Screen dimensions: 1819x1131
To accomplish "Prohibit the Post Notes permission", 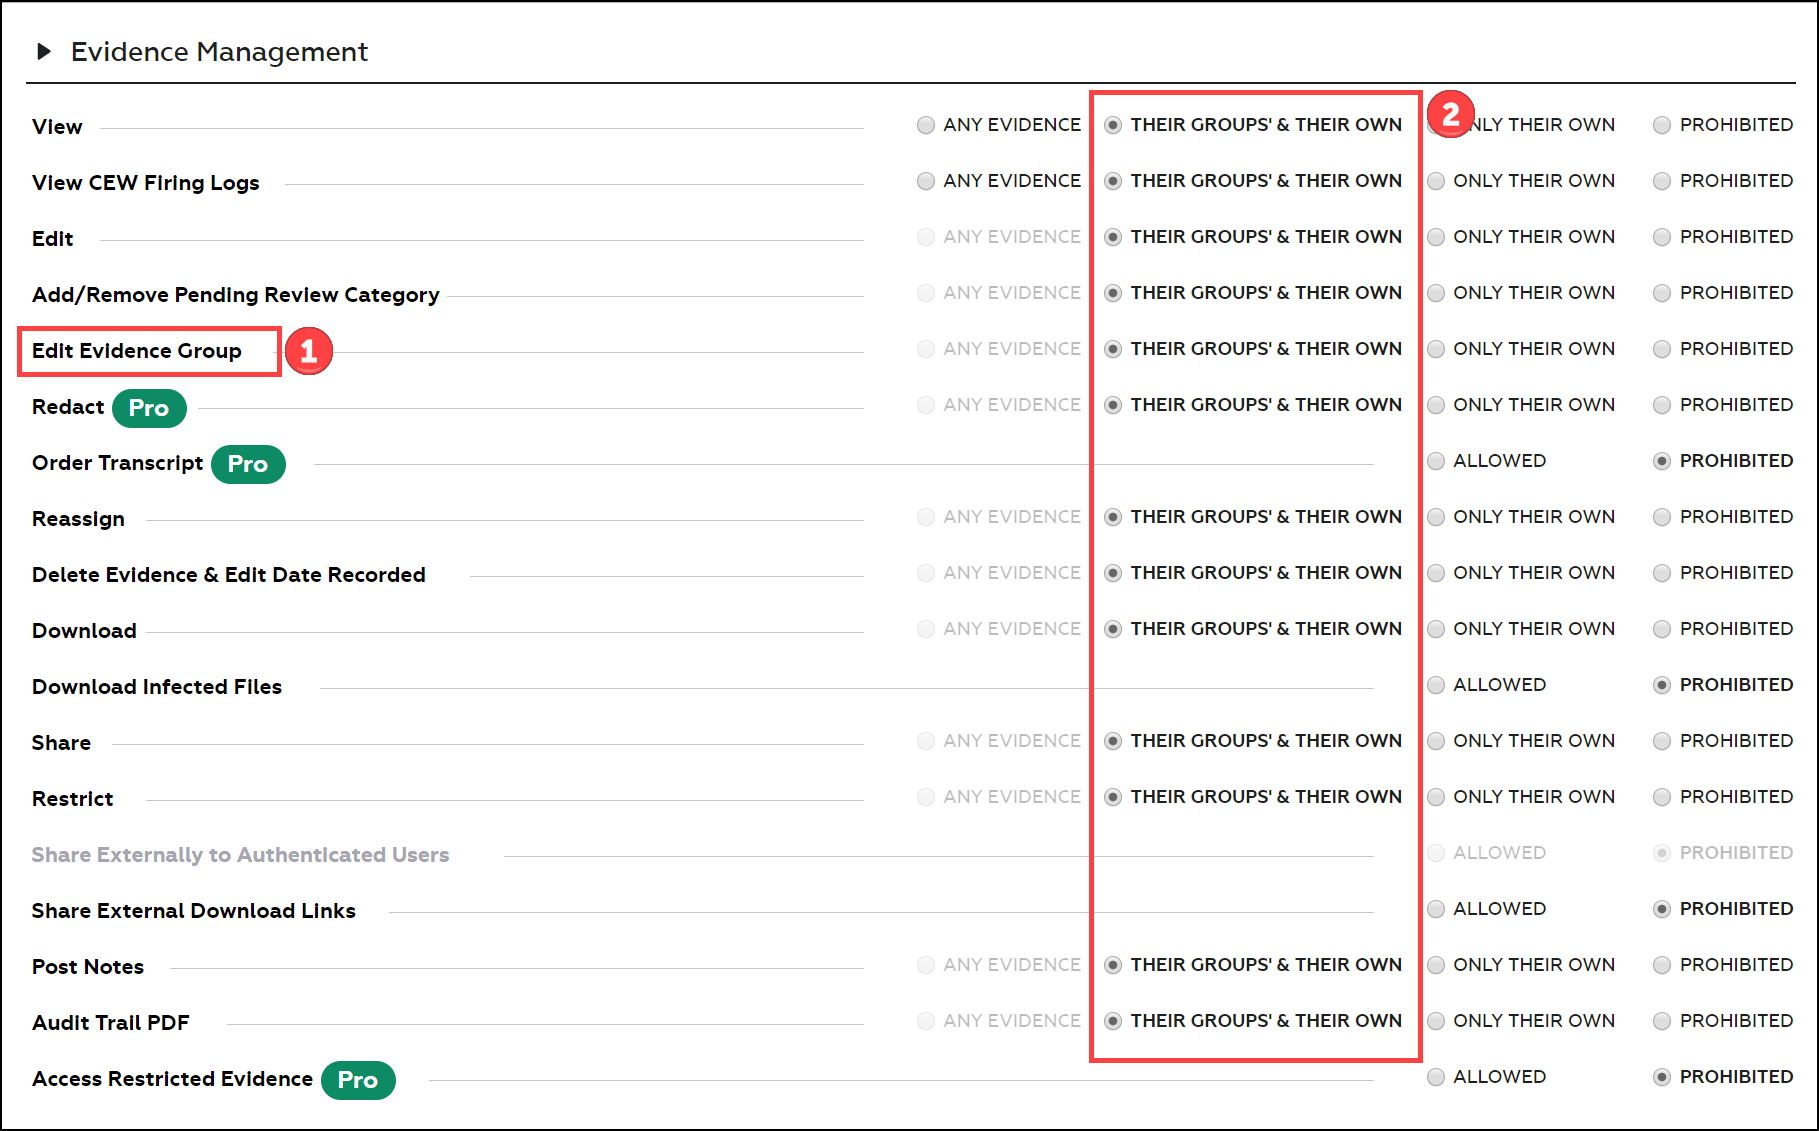I will click(1662, 965).
